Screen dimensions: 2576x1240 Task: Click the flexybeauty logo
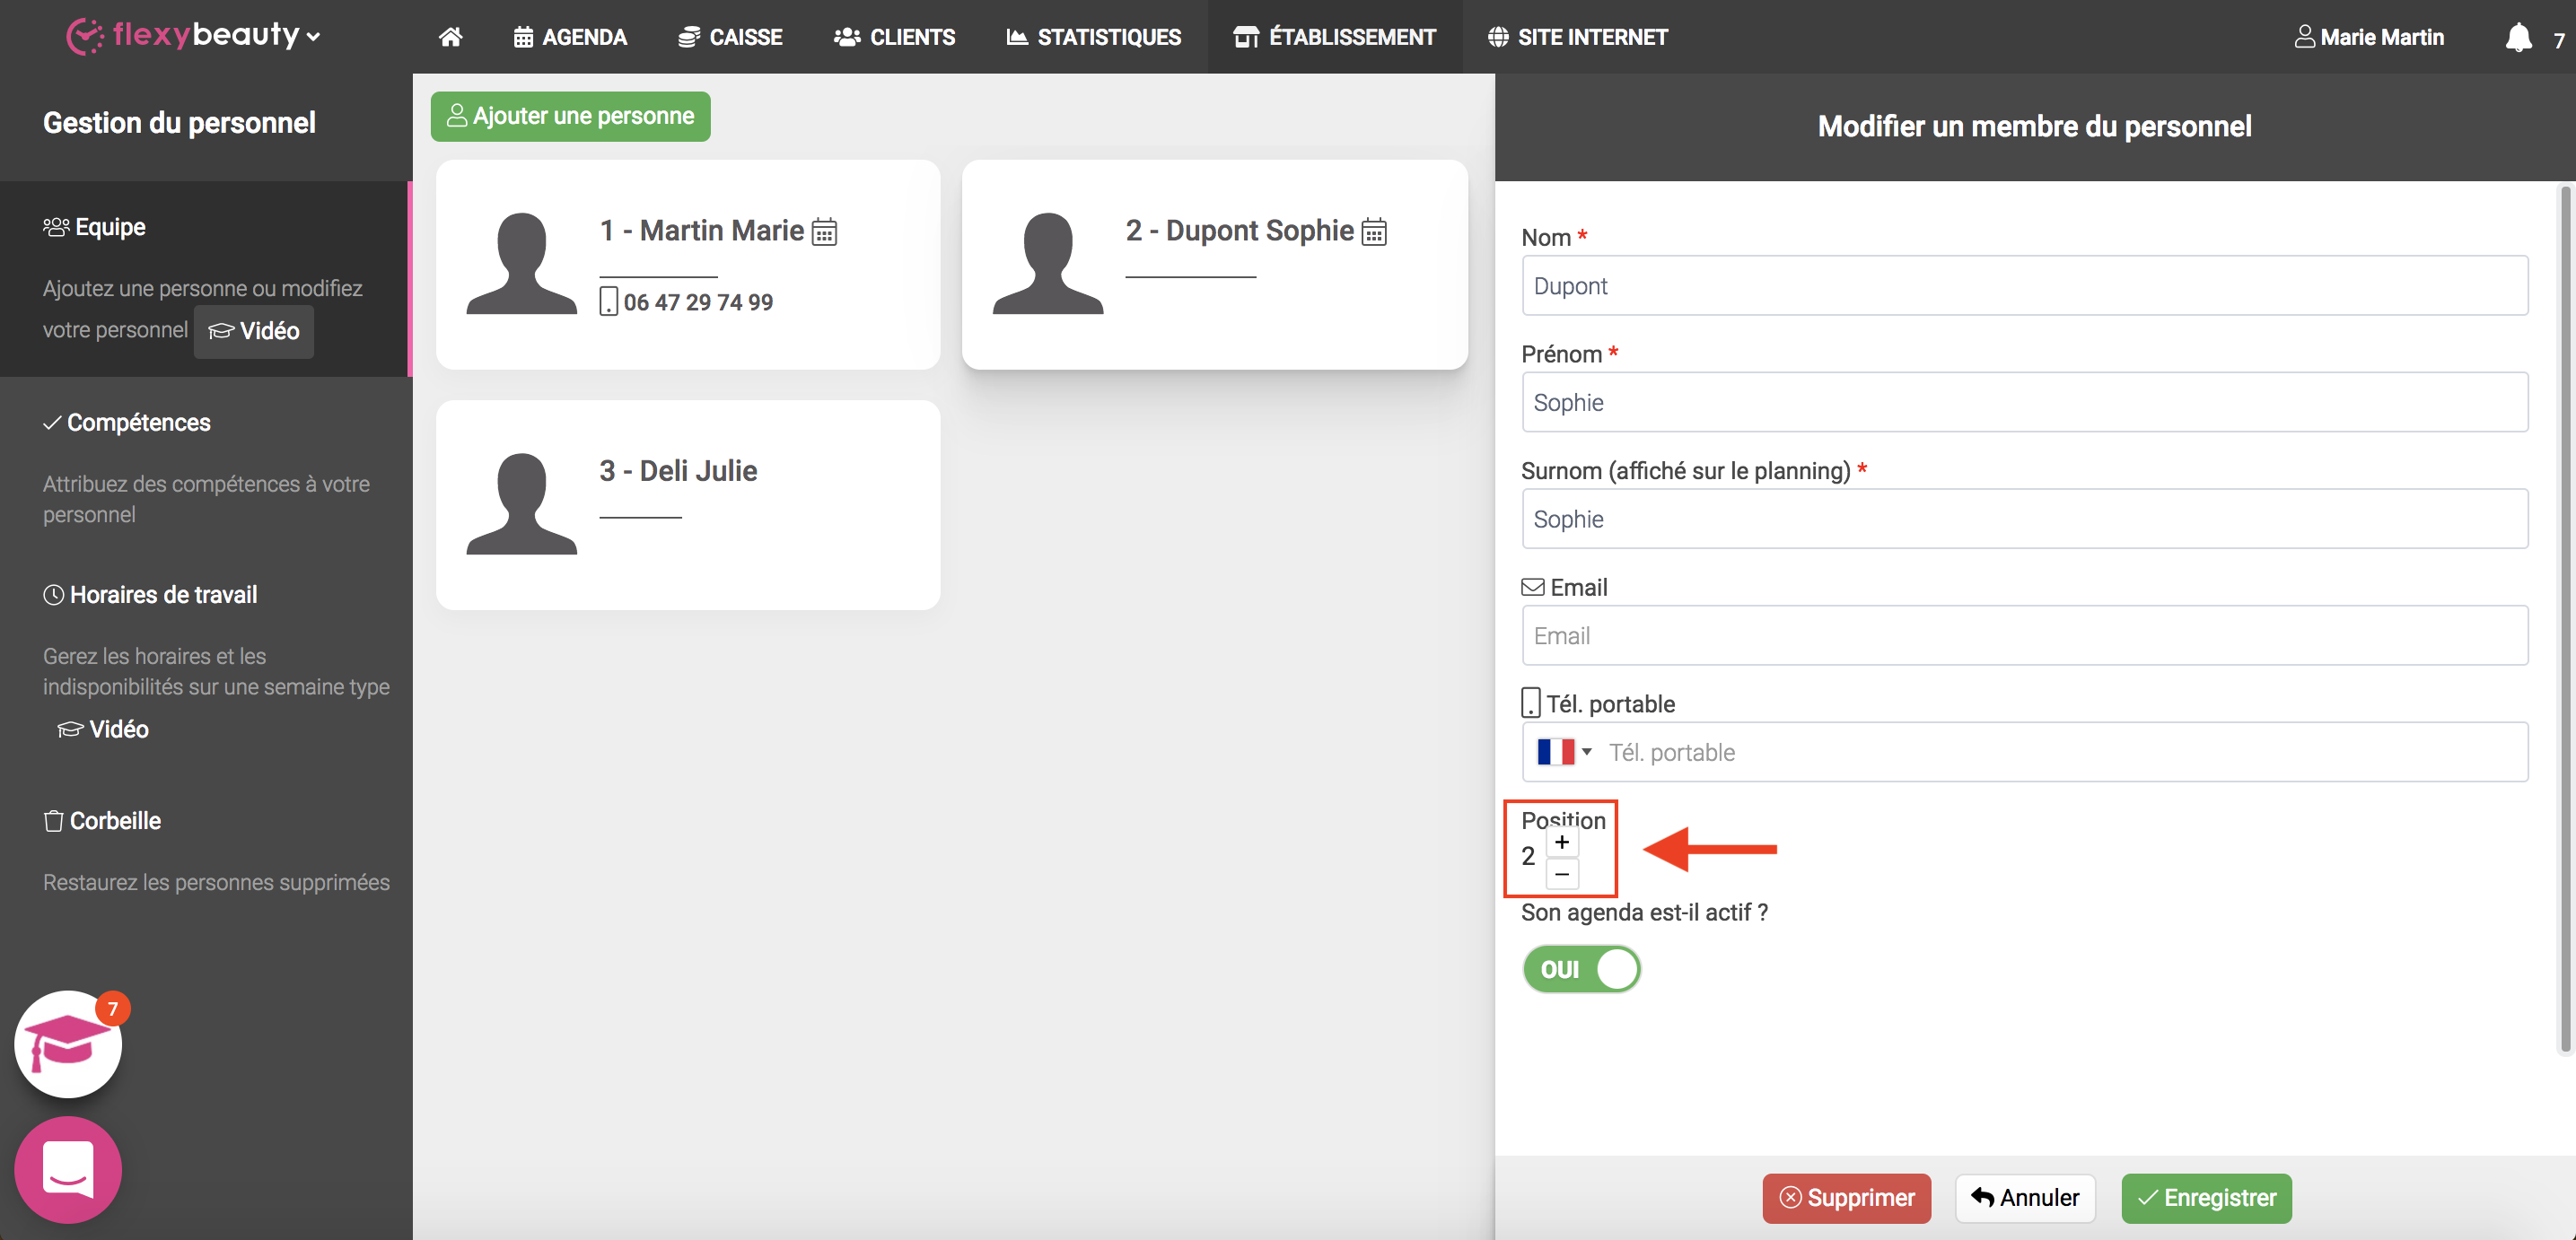182,36
